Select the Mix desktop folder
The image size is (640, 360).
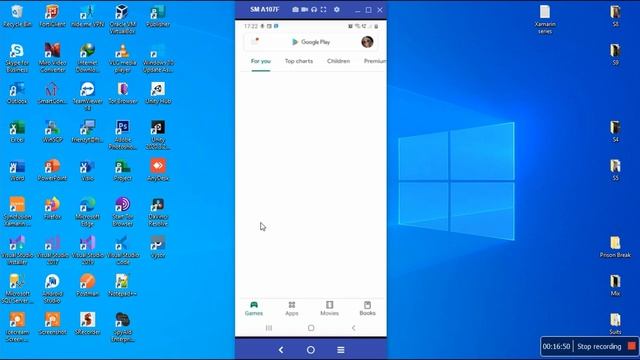tap(615, 285)
